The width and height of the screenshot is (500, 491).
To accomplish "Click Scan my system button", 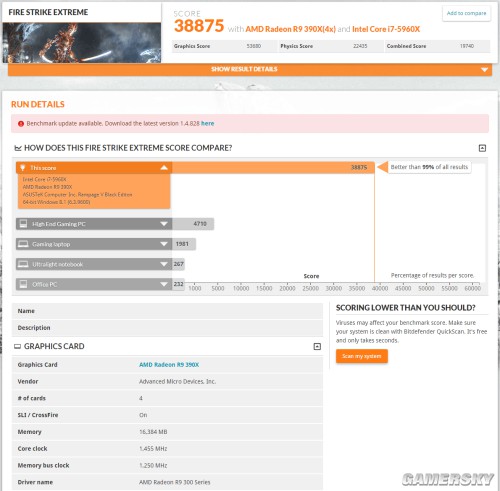I will (362, 356).
